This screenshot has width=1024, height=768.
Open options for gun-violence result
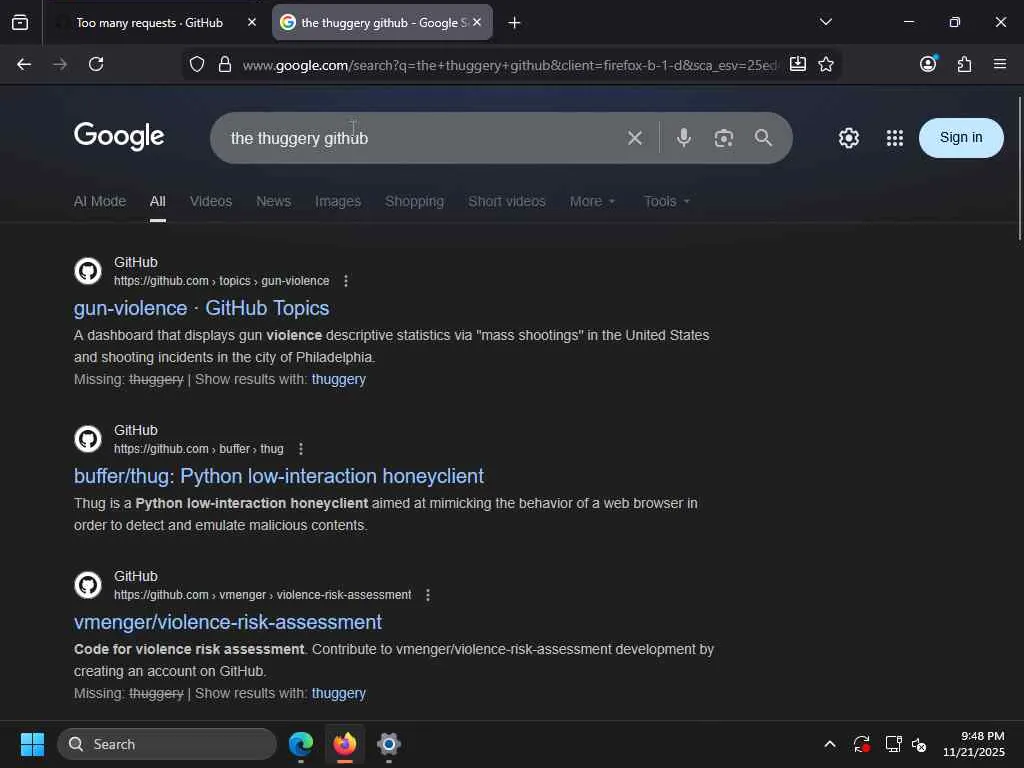[346, 281]
